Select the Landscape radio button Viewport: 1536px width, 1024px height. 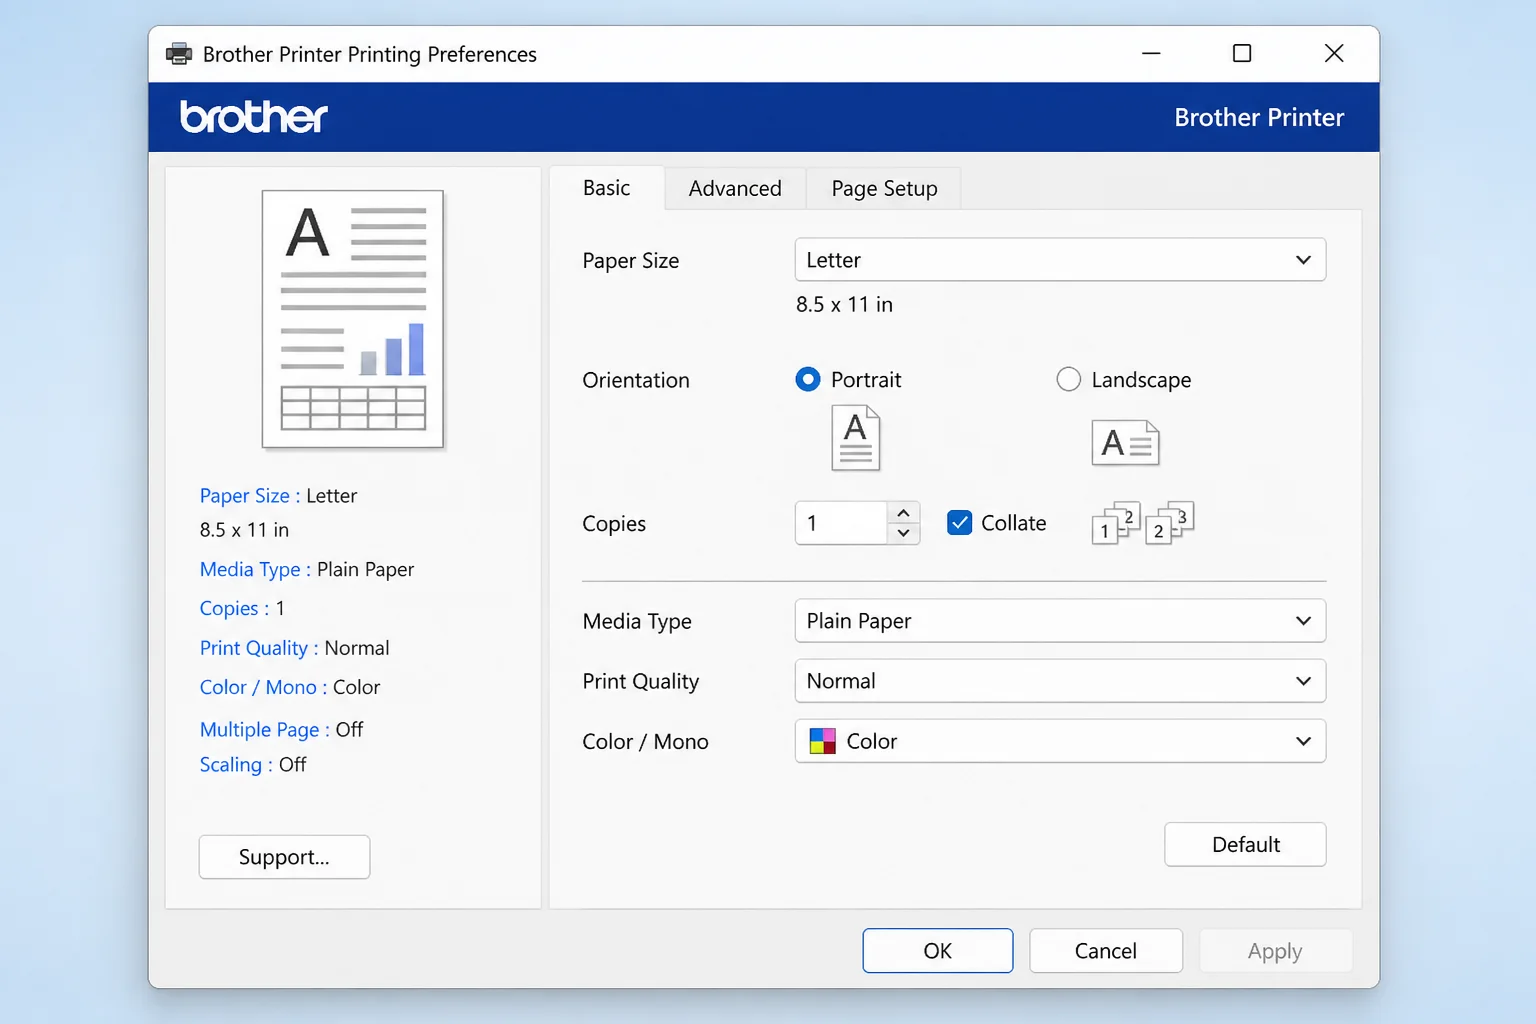1069,380
